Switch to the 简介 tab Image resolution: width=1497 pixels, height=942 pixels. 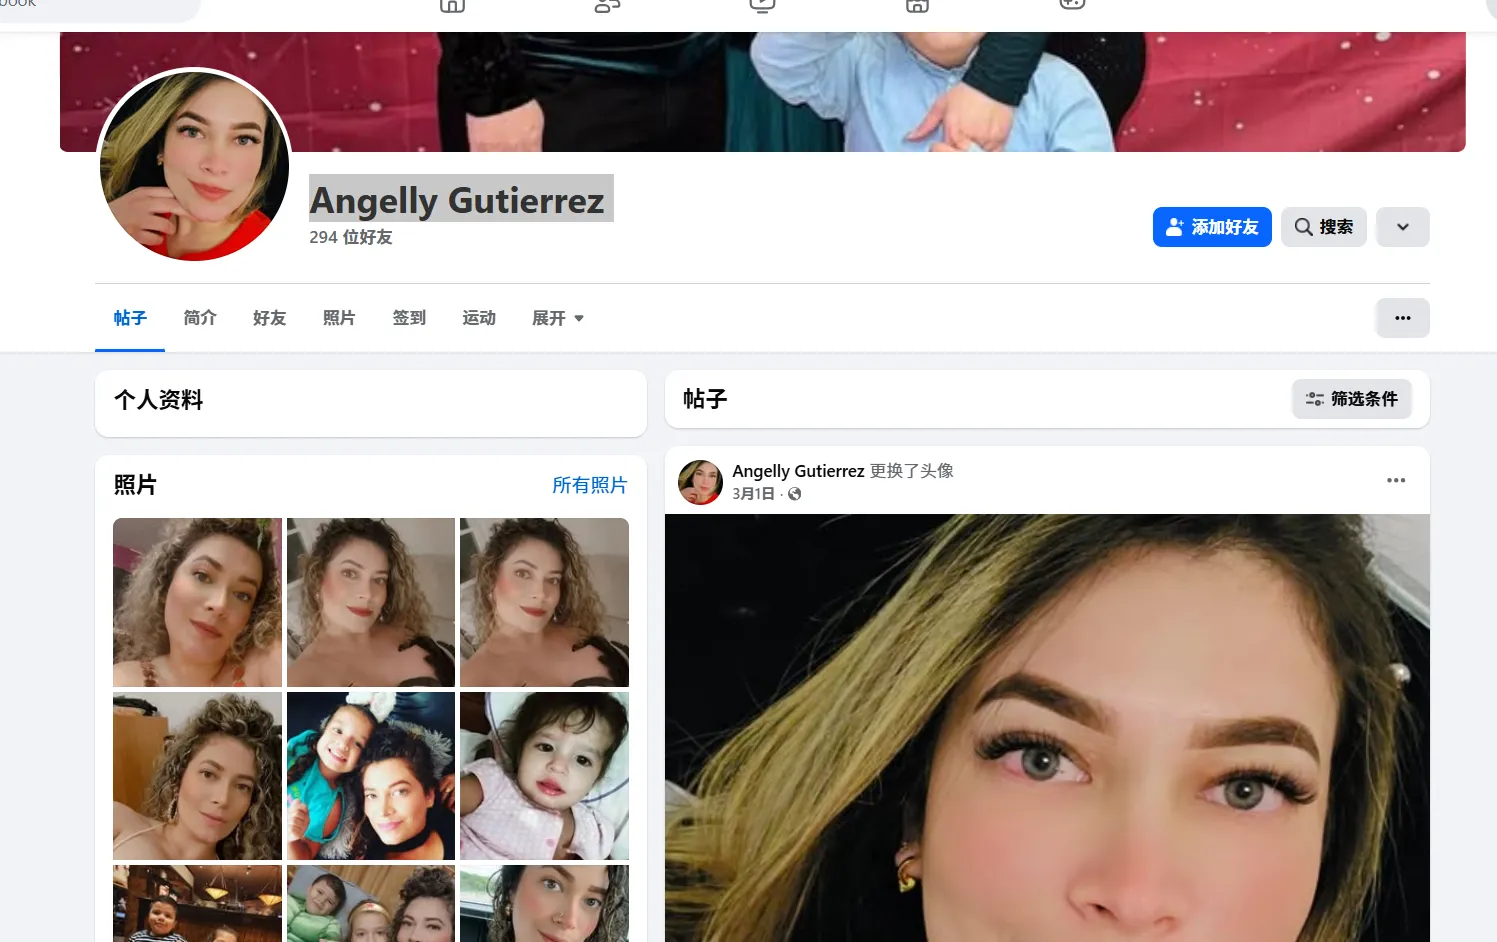199,318
